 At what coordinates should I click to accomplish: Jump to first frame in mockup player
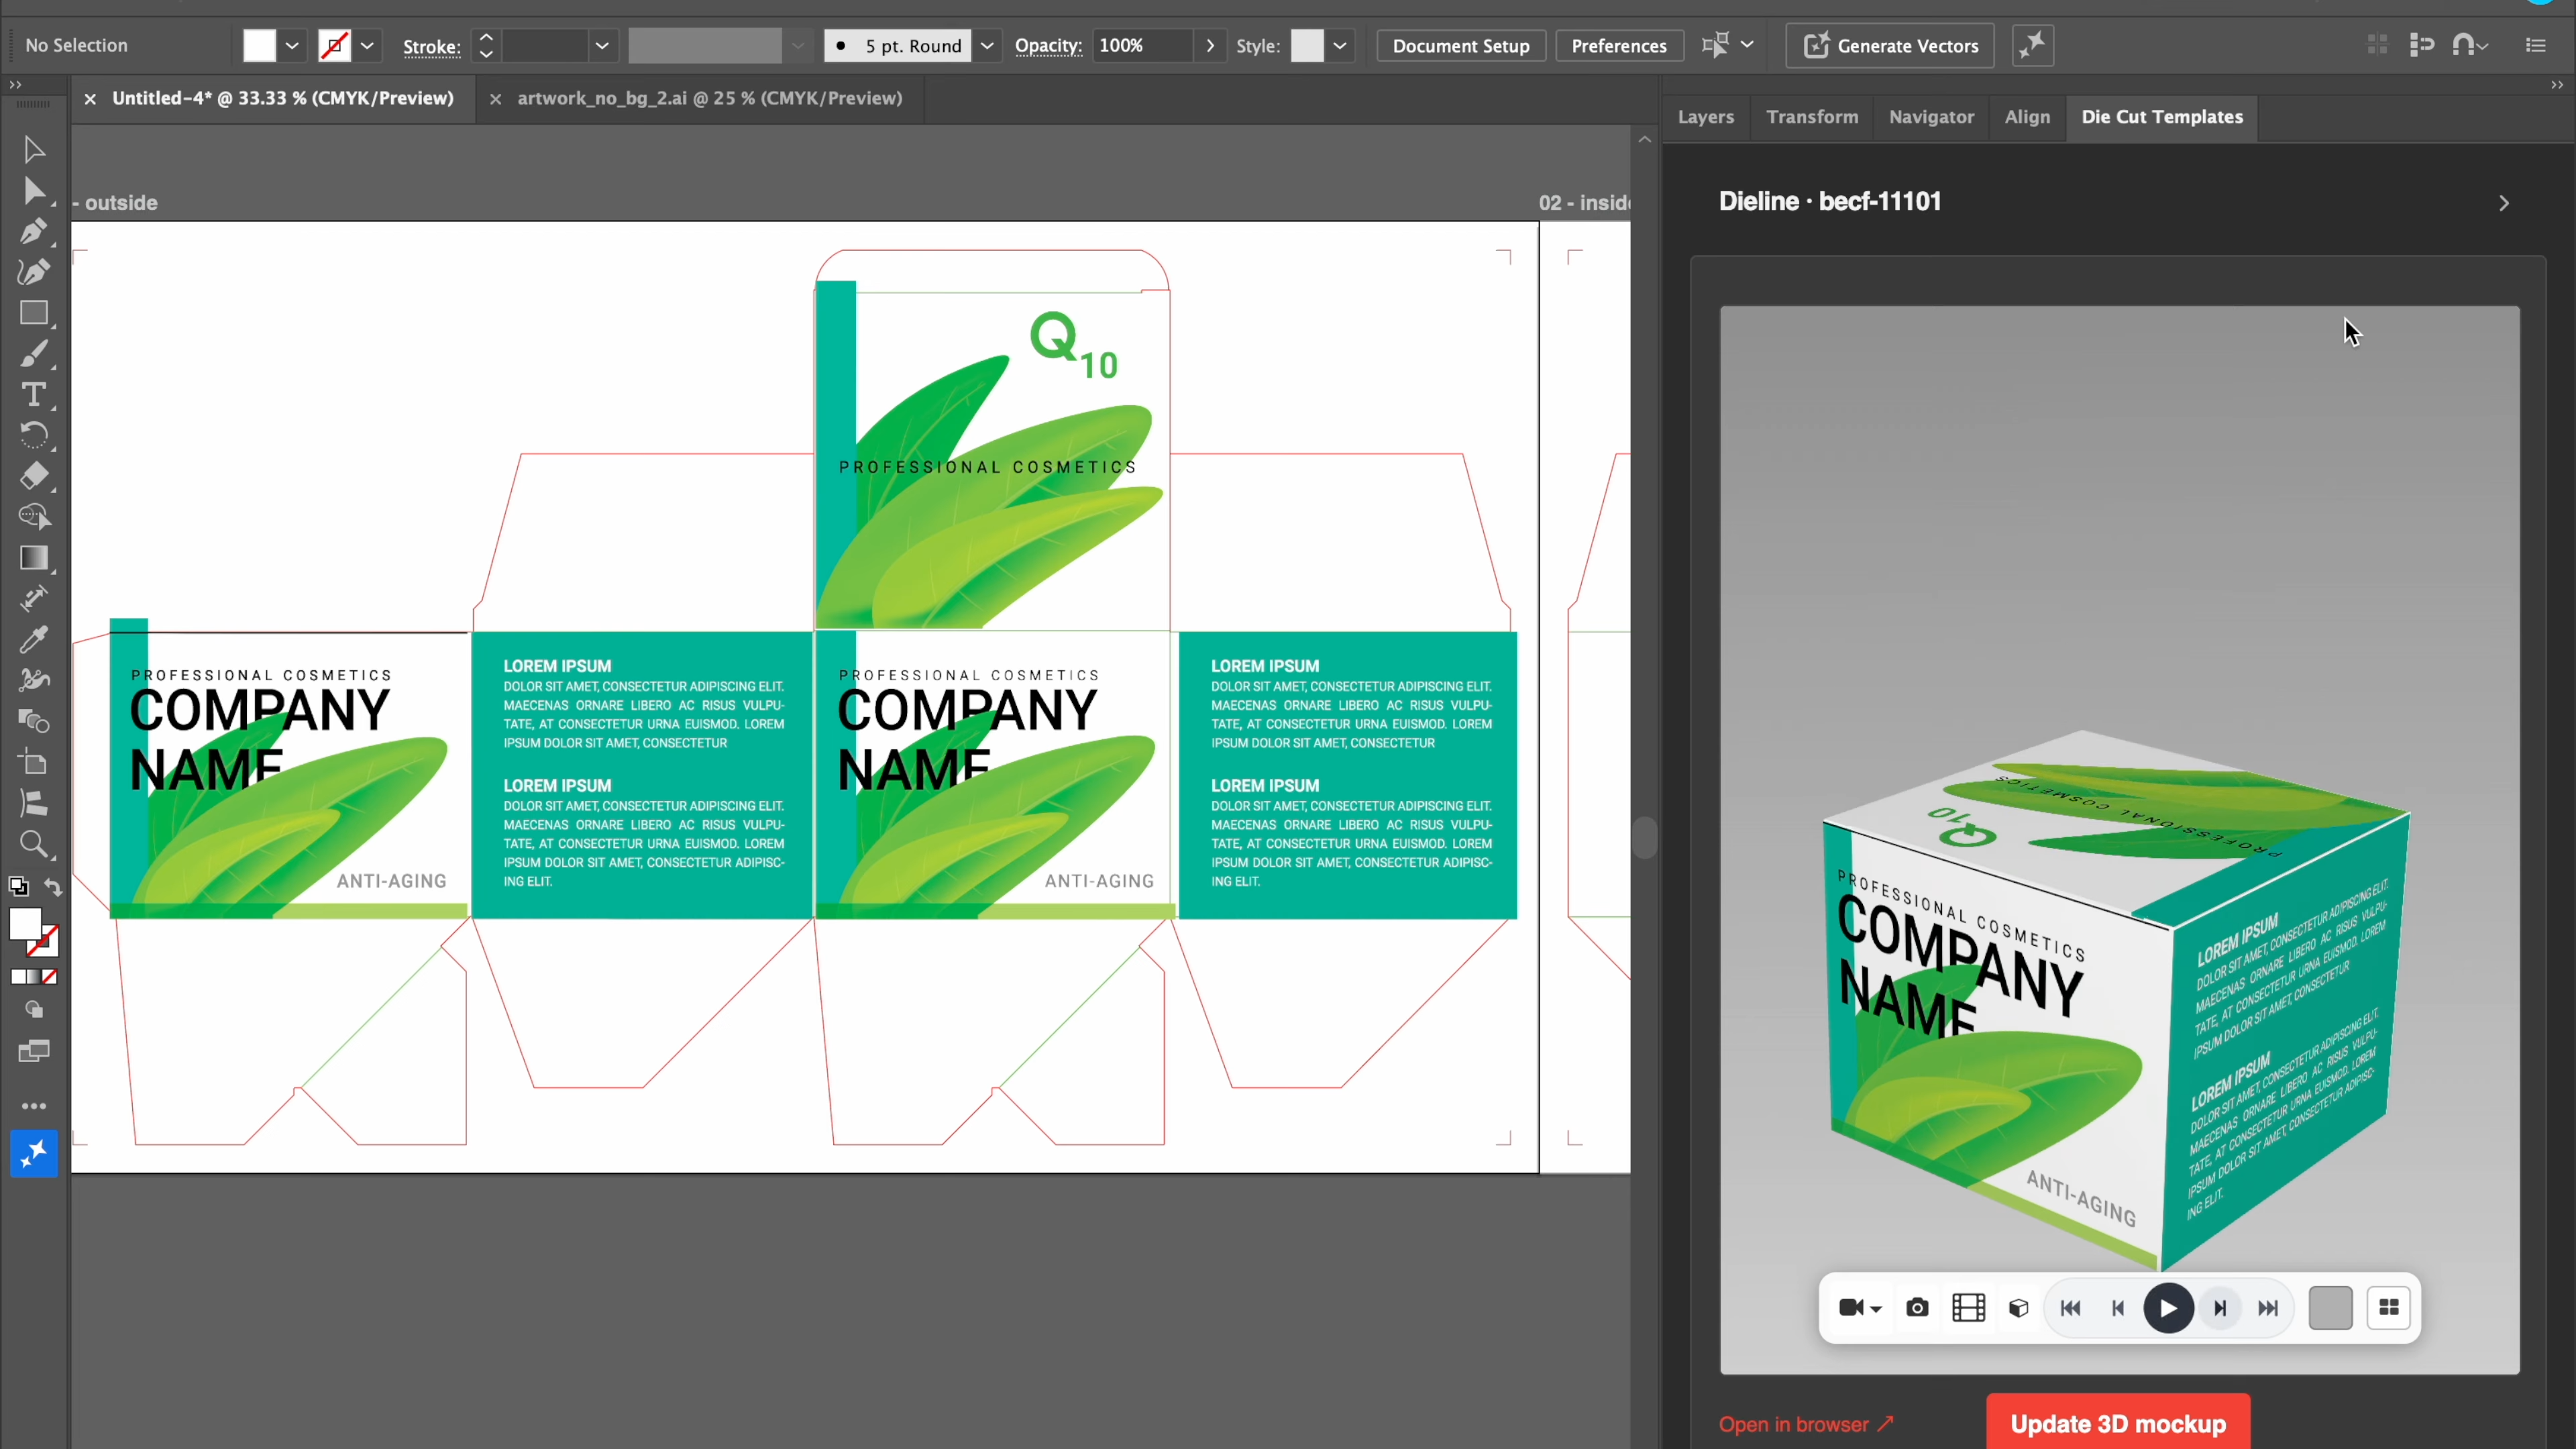(x=2071, y=1308)
